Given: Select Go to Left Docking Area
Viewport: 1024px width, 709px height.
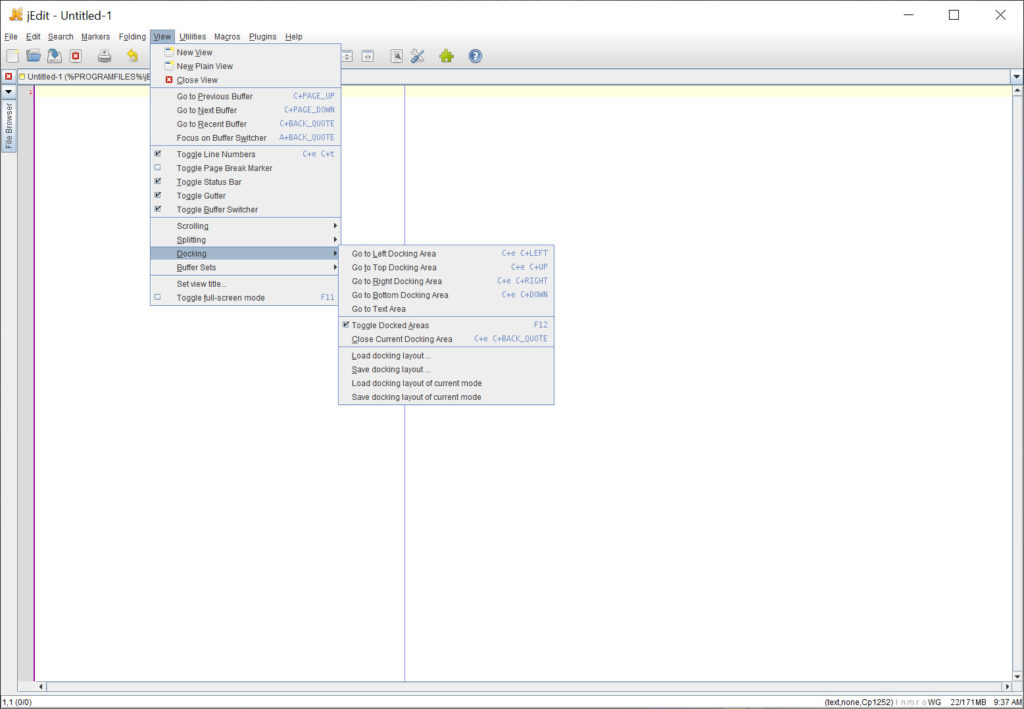Looking at the screenshot, I should pos(446,253).
